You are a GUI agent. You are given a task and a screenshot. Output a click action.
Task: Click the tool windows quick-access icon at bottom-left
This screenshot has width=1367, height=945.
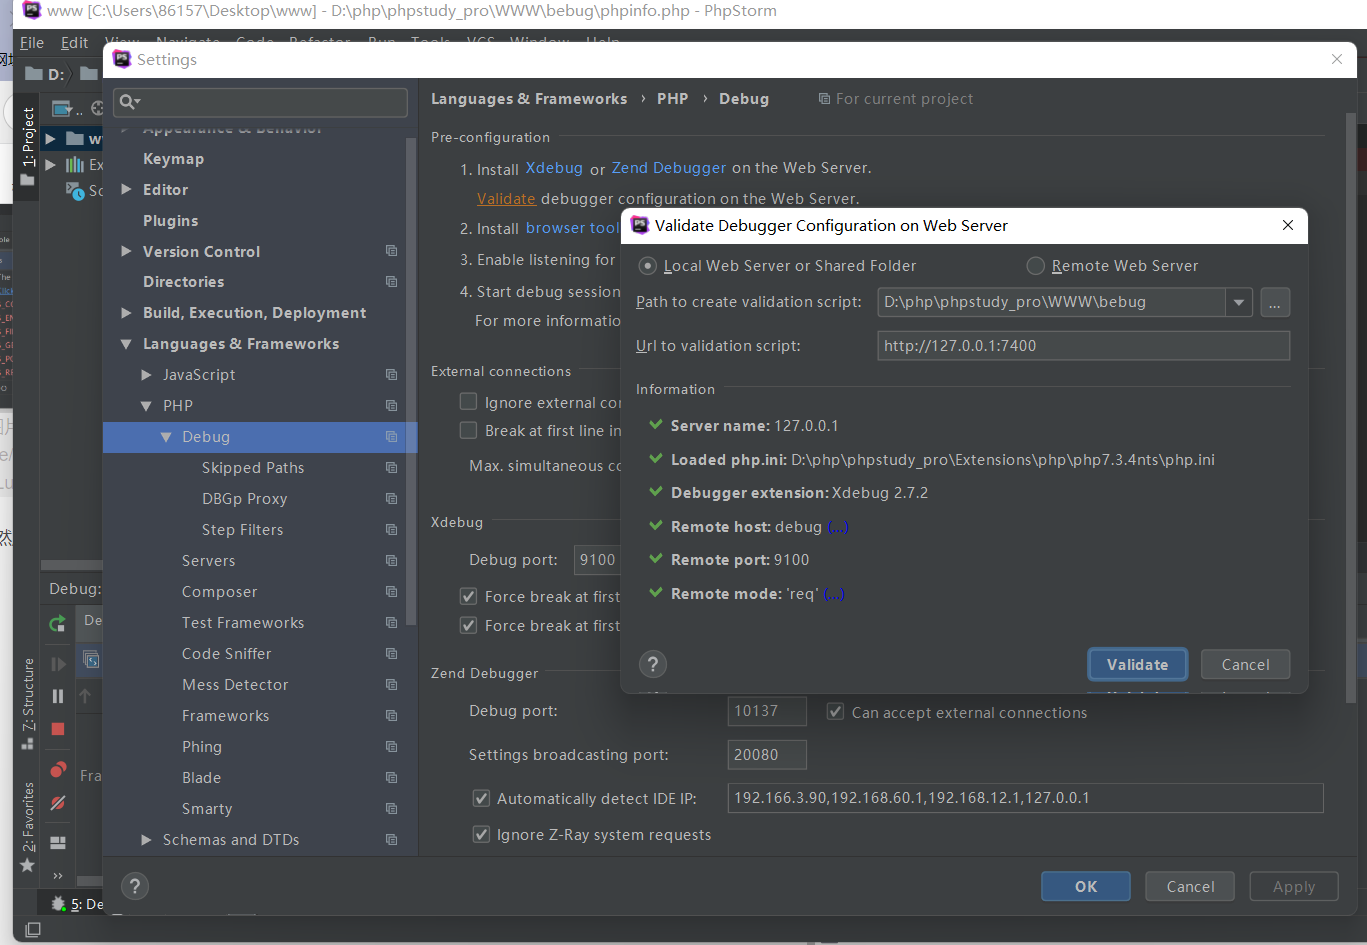point(32,930)
